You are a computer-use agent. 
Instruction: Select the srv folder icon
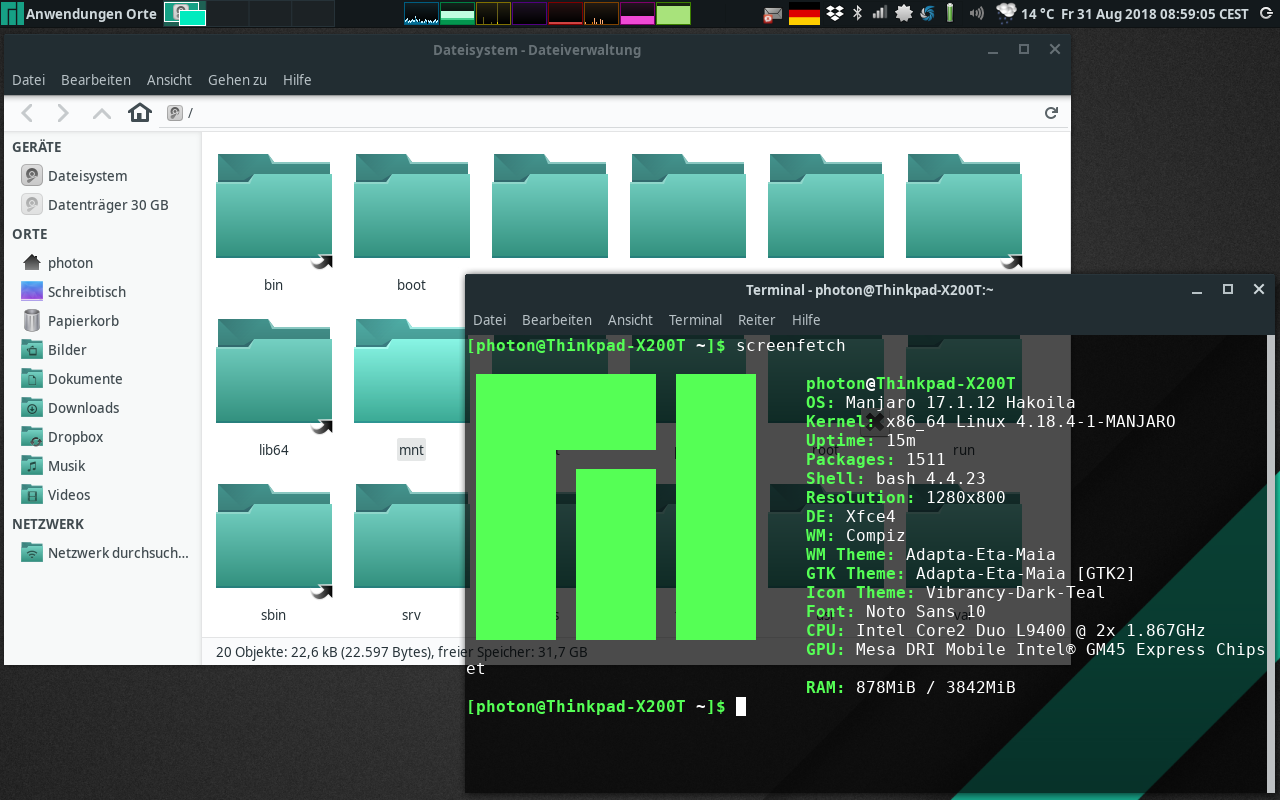coord(412,536)
